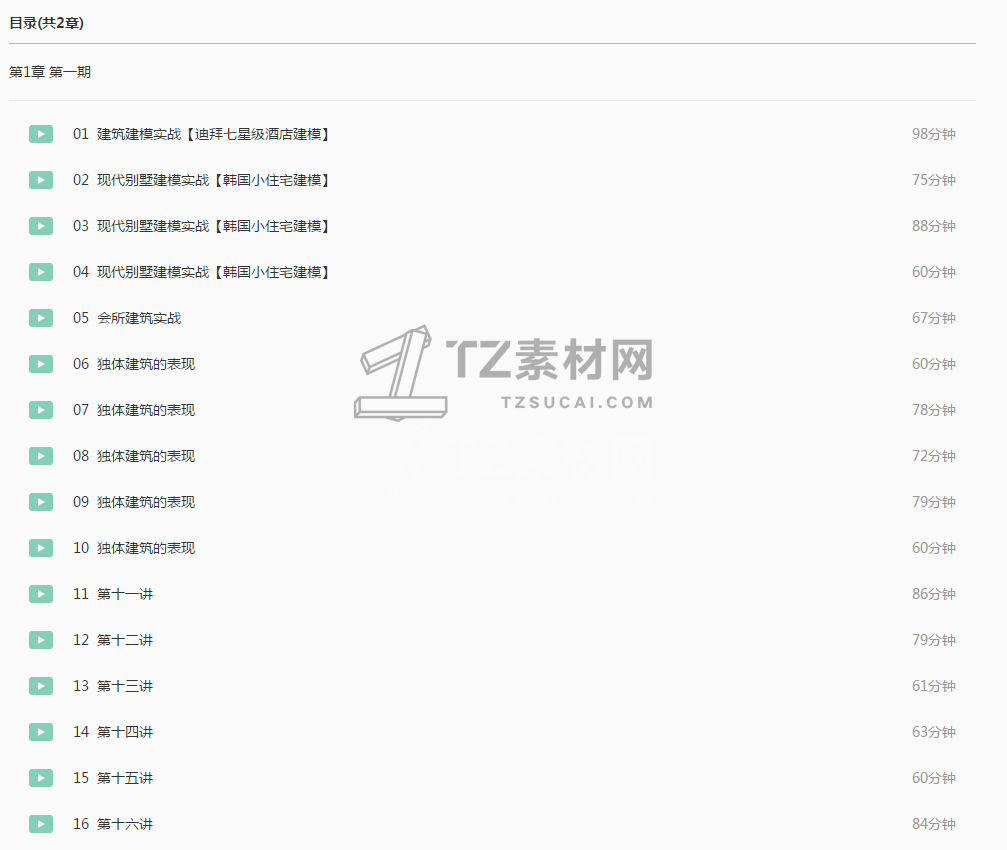Click the 88分钟 duration of lesson 03
This screenshot has width=1007, height=850.
934,226
